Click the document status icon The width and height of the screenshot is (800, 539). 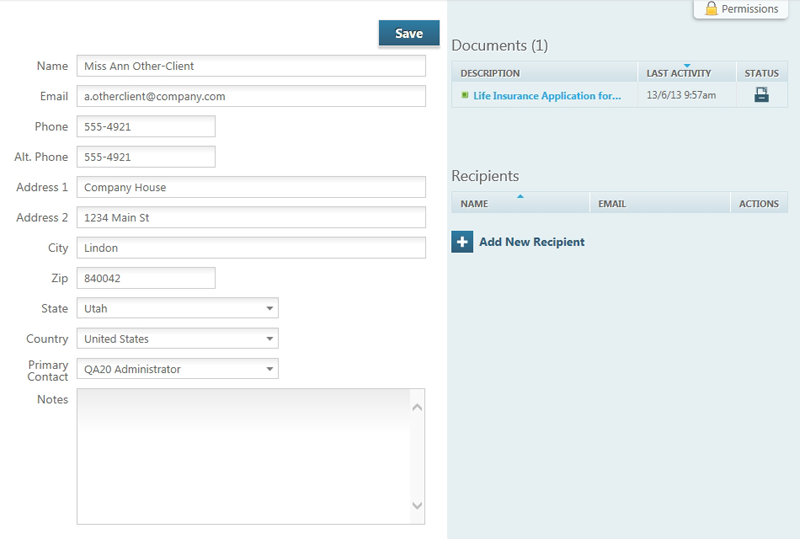tap(761, 96)
